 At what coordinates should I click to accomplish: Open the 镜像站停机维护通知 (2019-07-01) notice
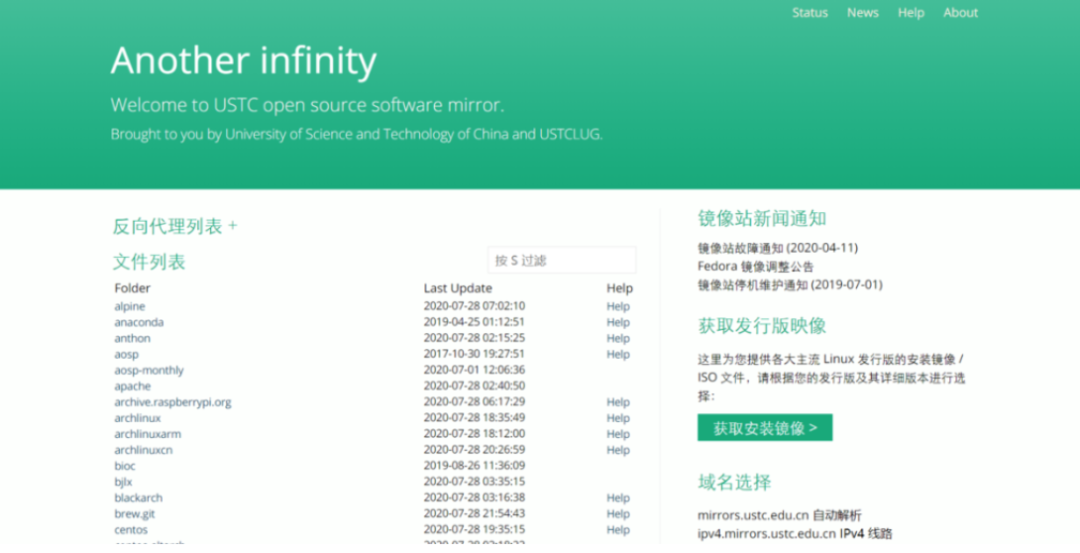(x=790, y=284)
